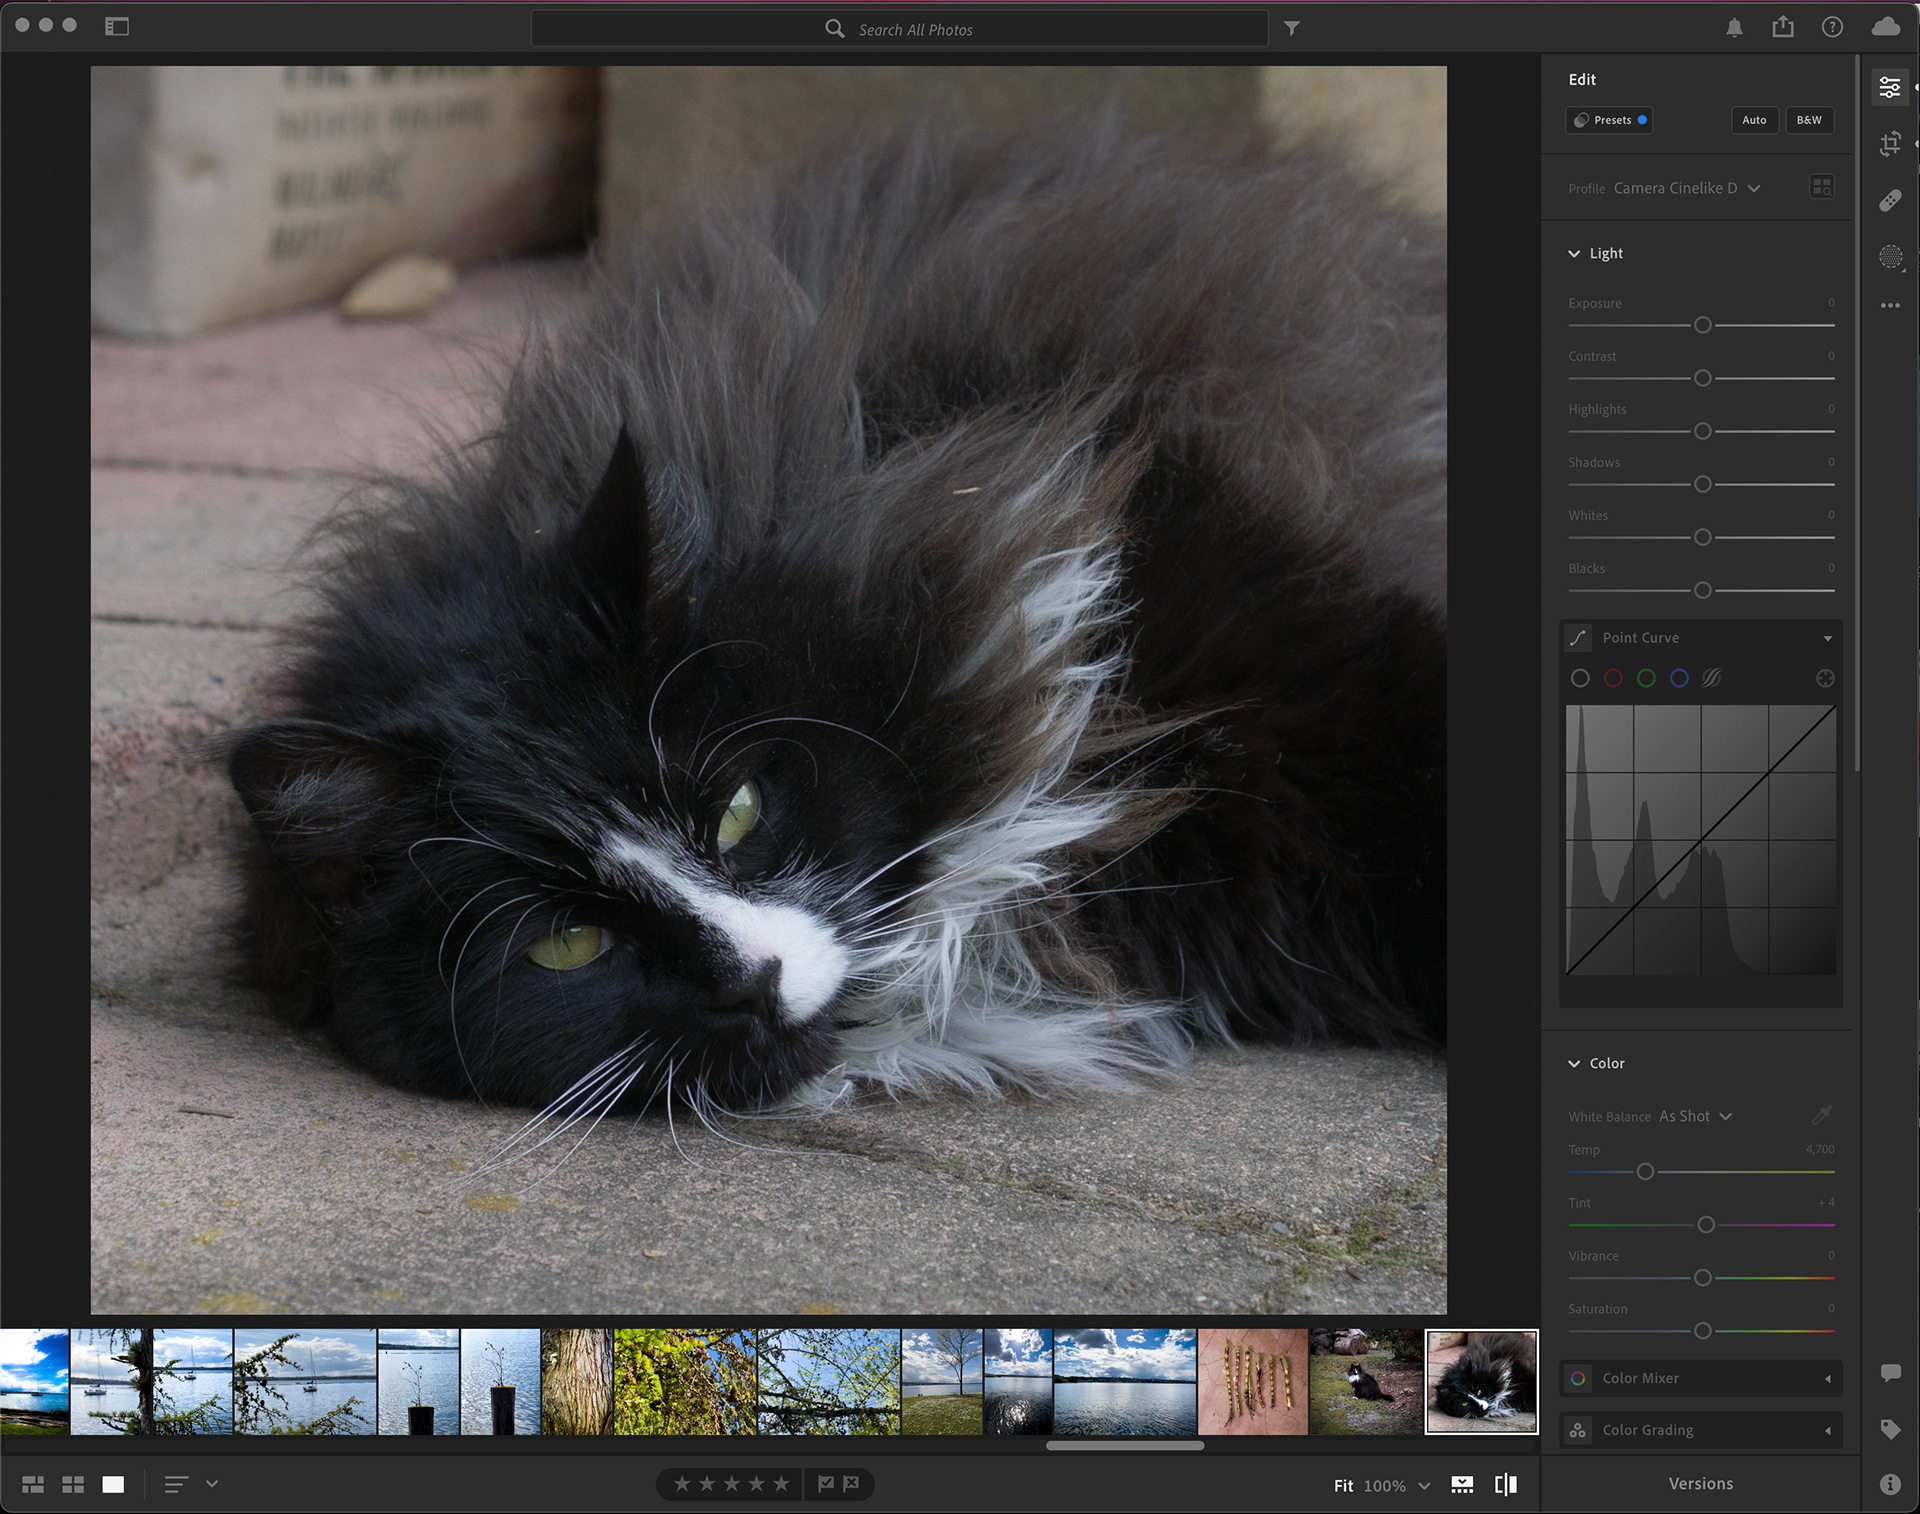Flag photo as picked
The image size is (1920, 1514).
tap(826, 1484)
